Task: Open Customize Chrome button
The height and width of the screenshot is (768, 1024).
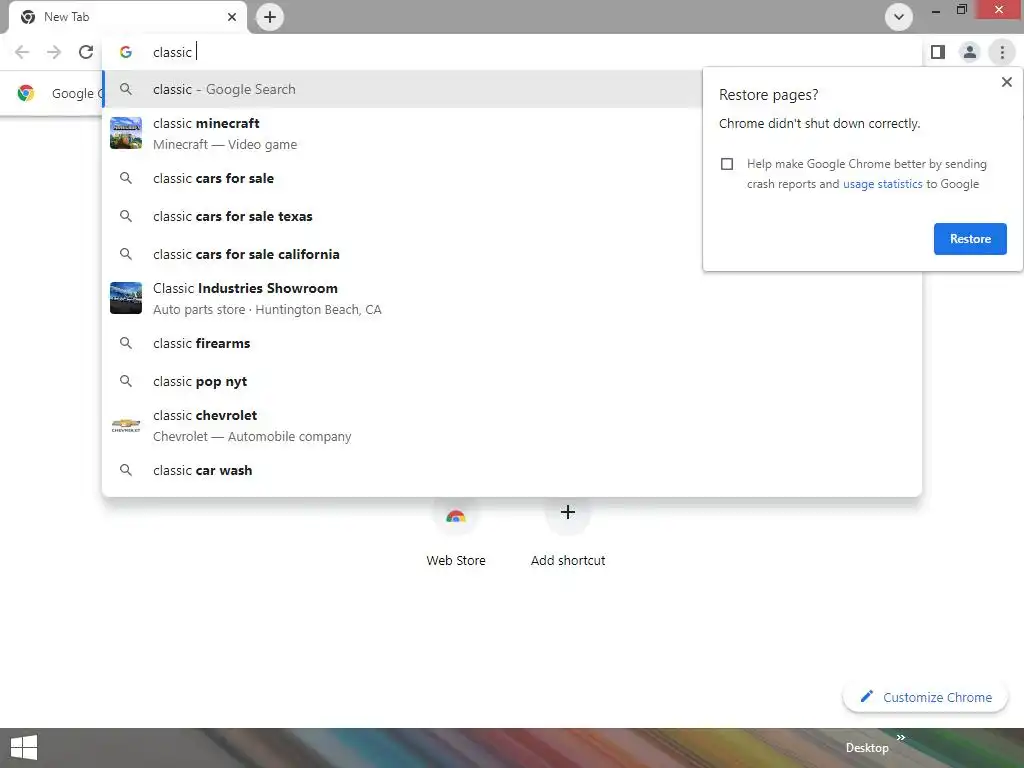Action: (x=925, y=697)
